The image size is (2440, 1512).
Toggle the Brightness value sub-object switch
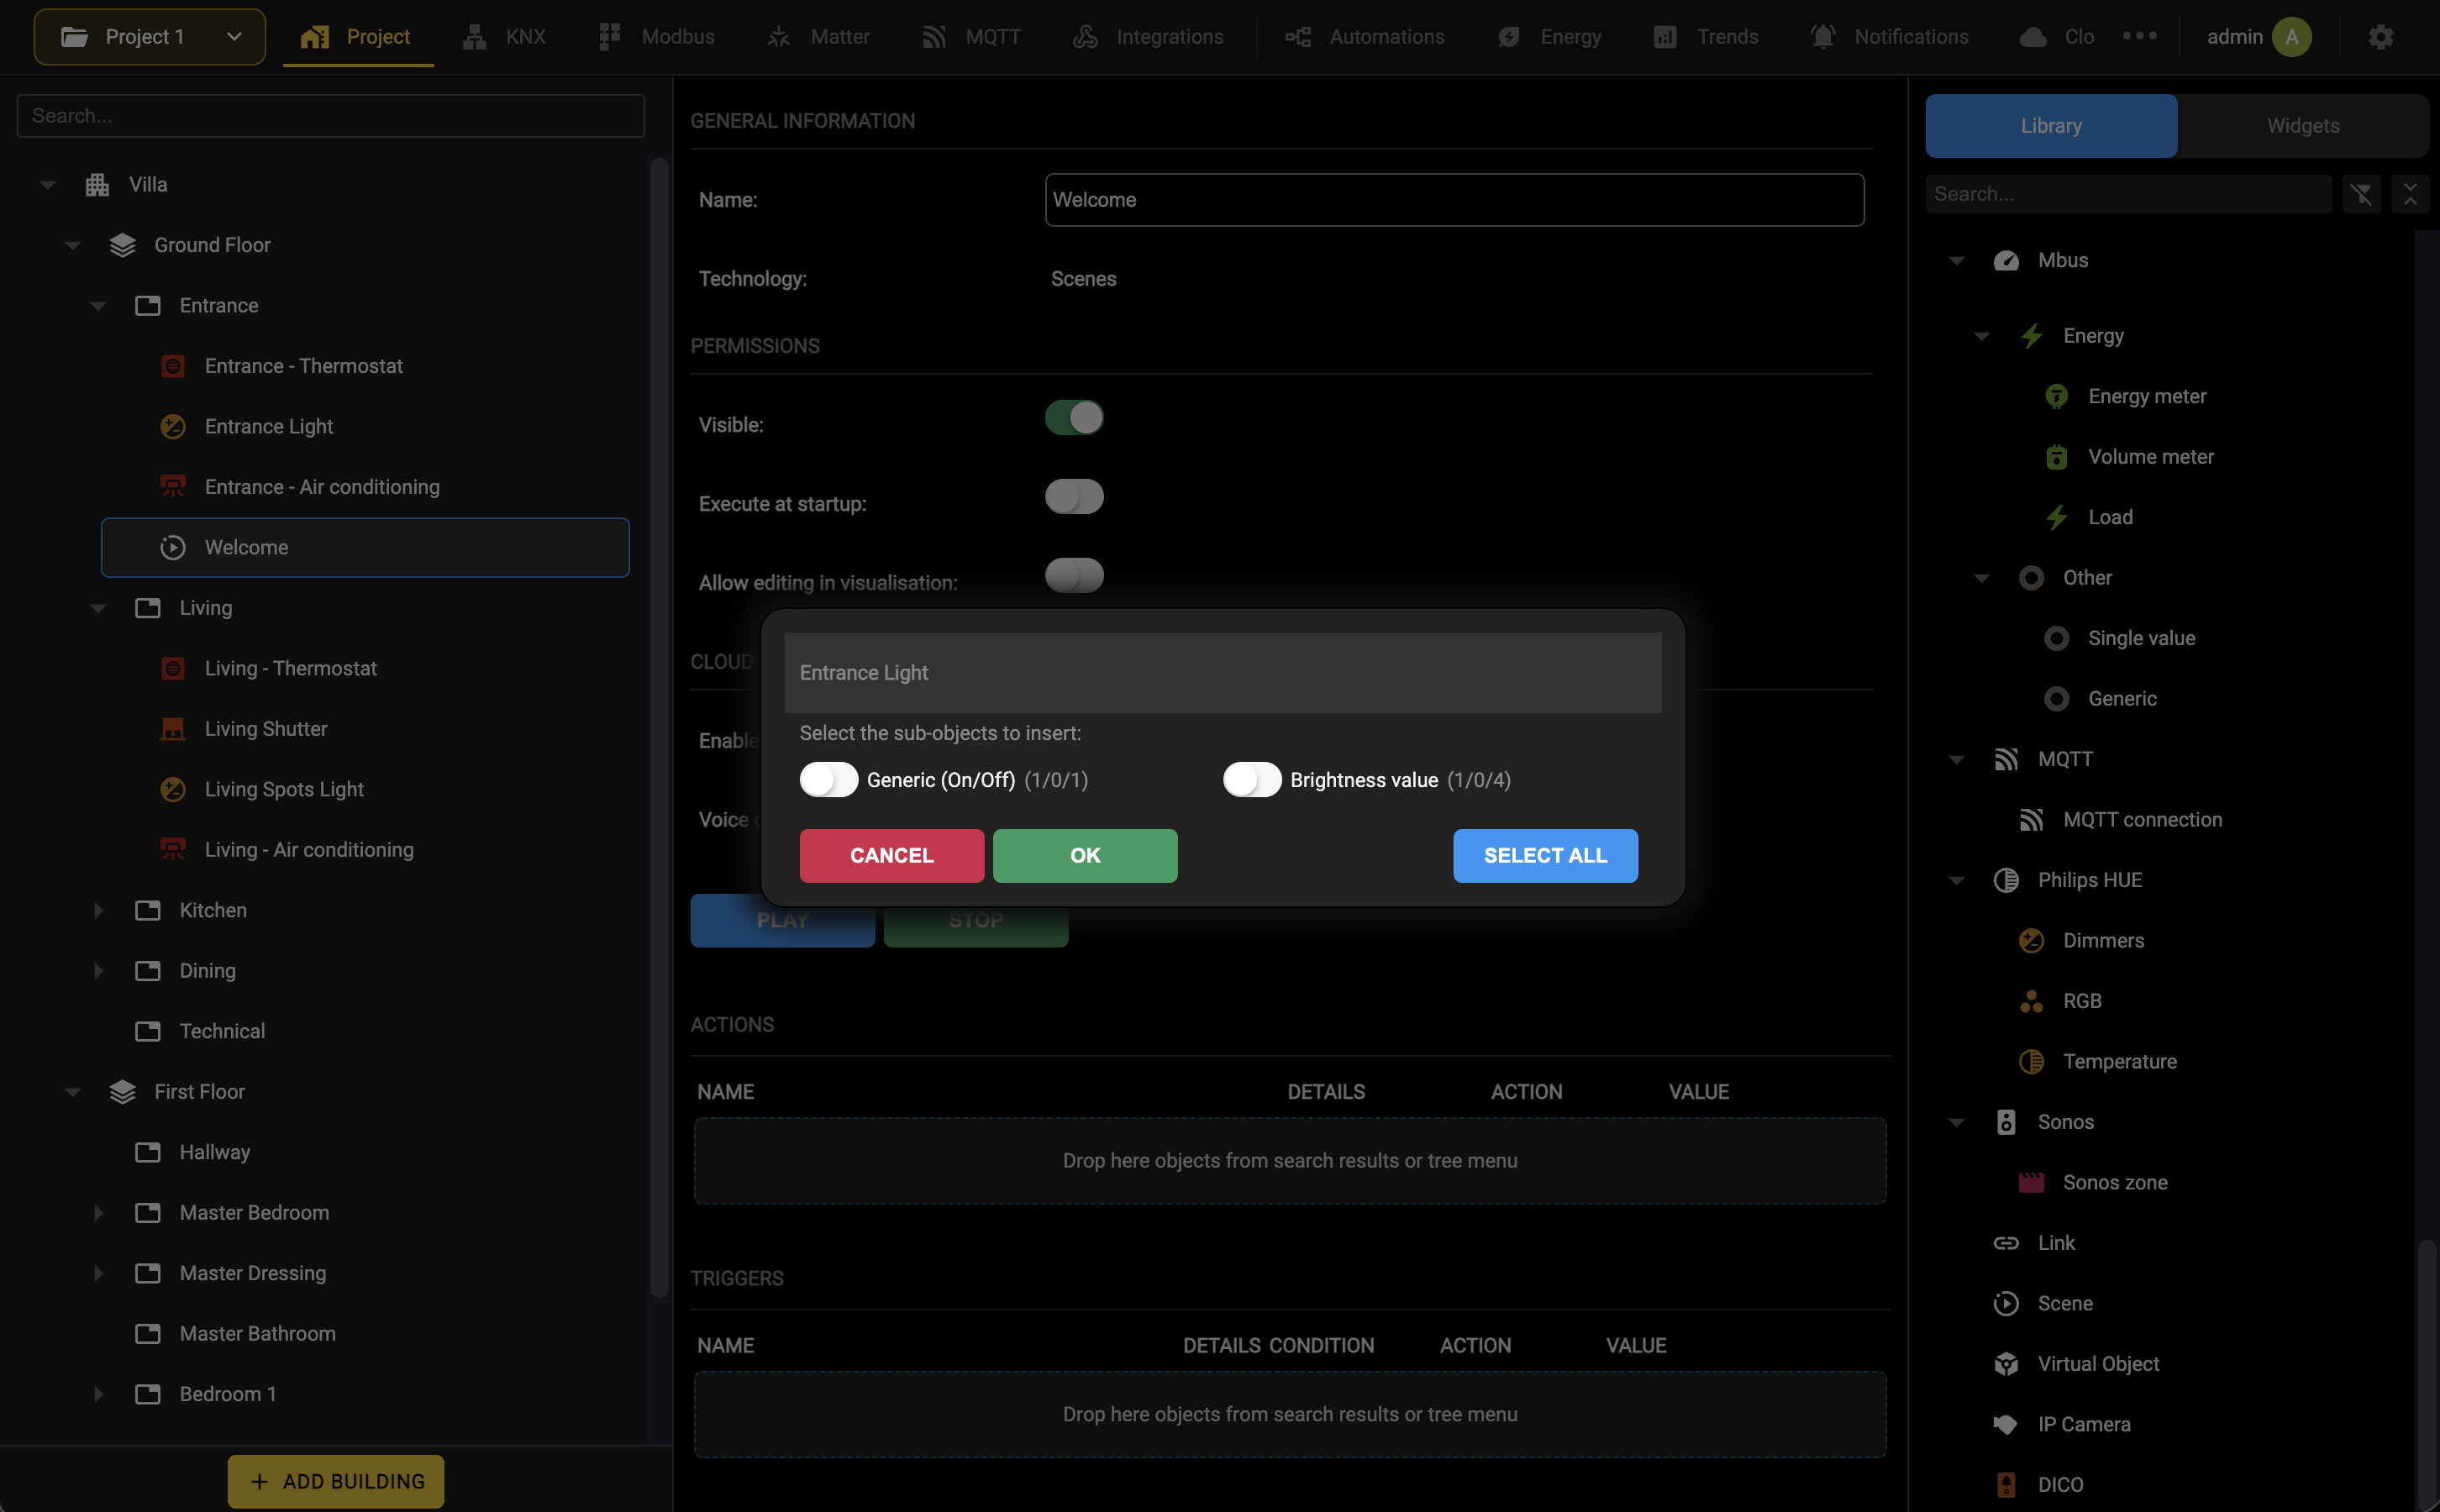[x=1252, y=780]
